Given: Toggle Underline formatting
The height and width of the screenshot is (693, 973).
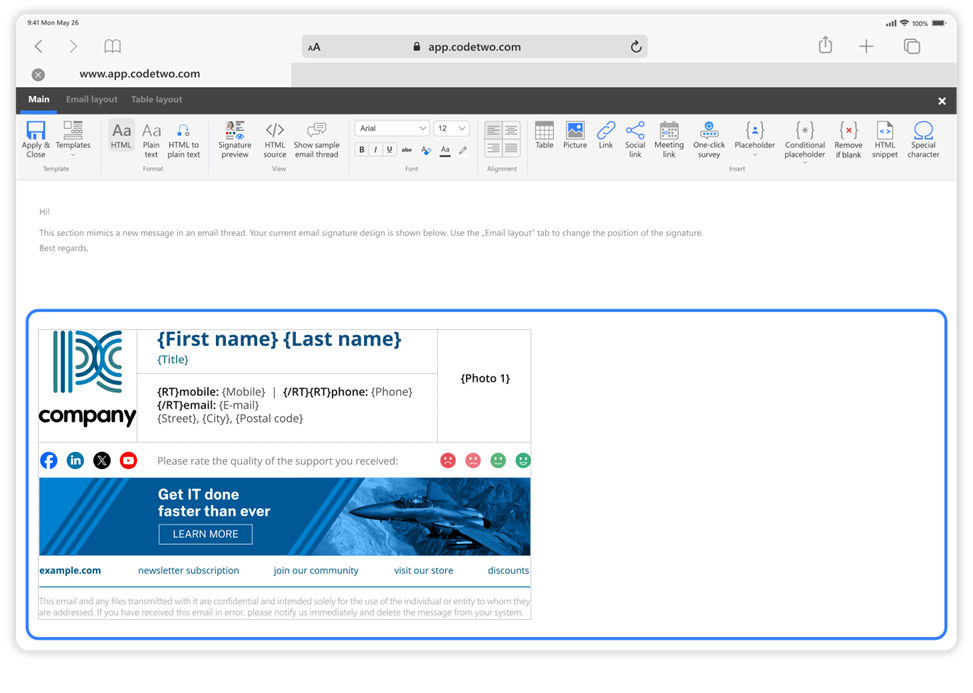Looking at the screenshot, I should pyautogui.click(x=390, y=150).
